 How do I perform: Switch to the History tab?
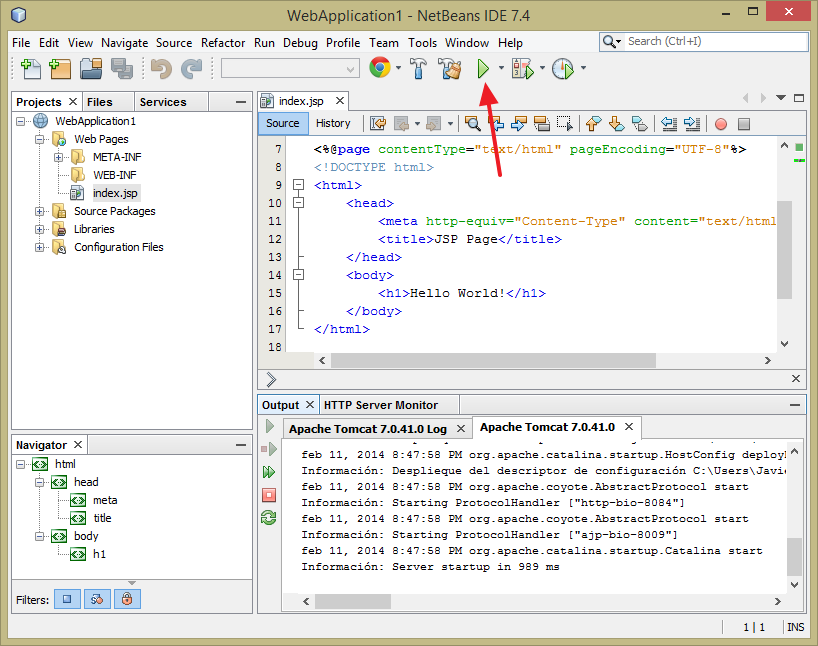333,123
